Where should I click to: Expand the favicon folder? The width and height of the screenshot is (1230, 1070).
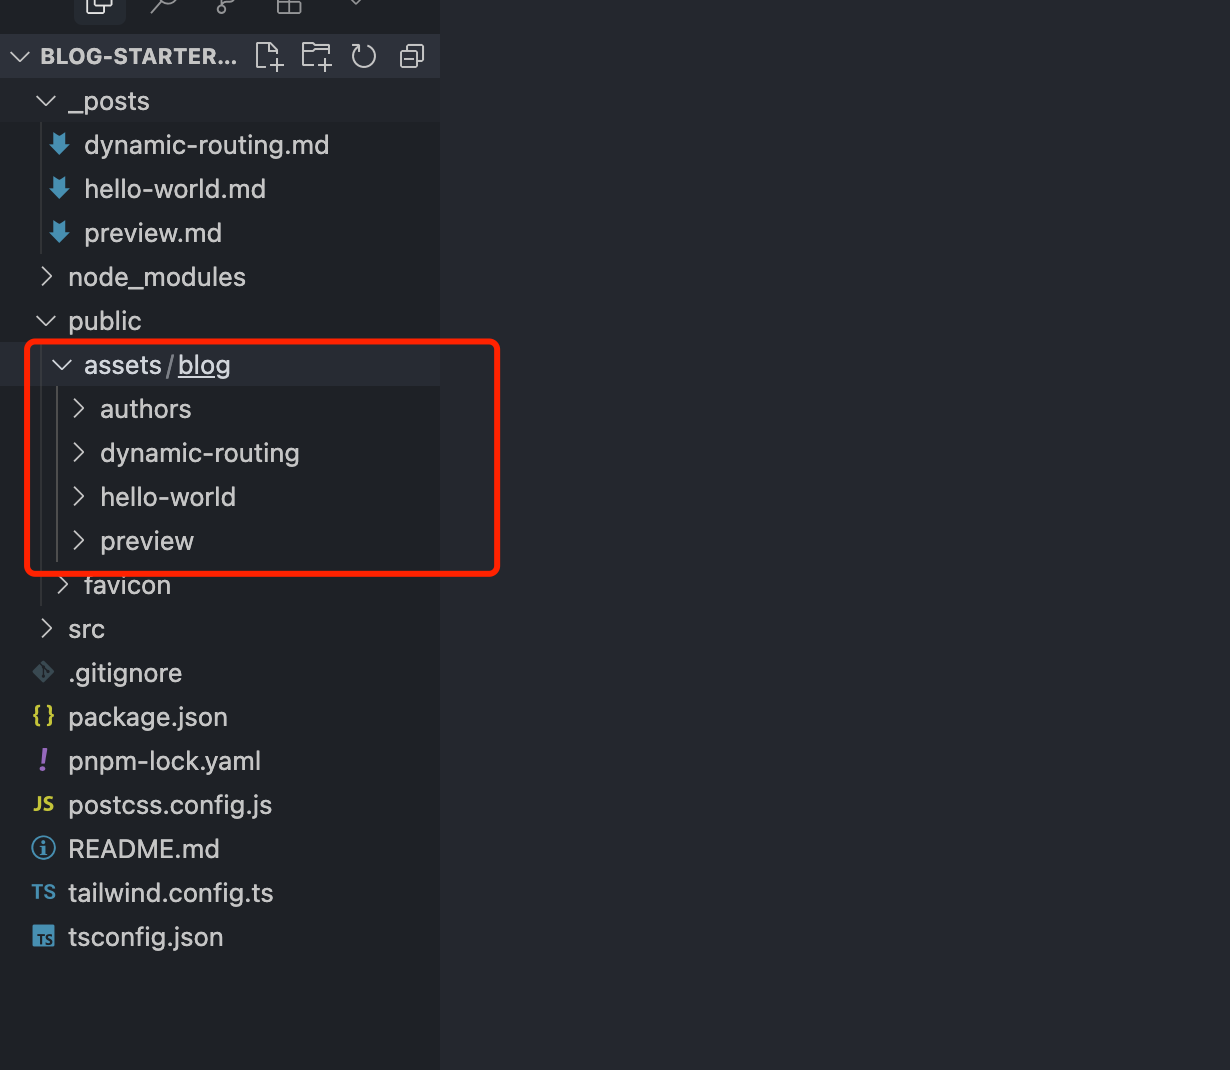point(127,586)
